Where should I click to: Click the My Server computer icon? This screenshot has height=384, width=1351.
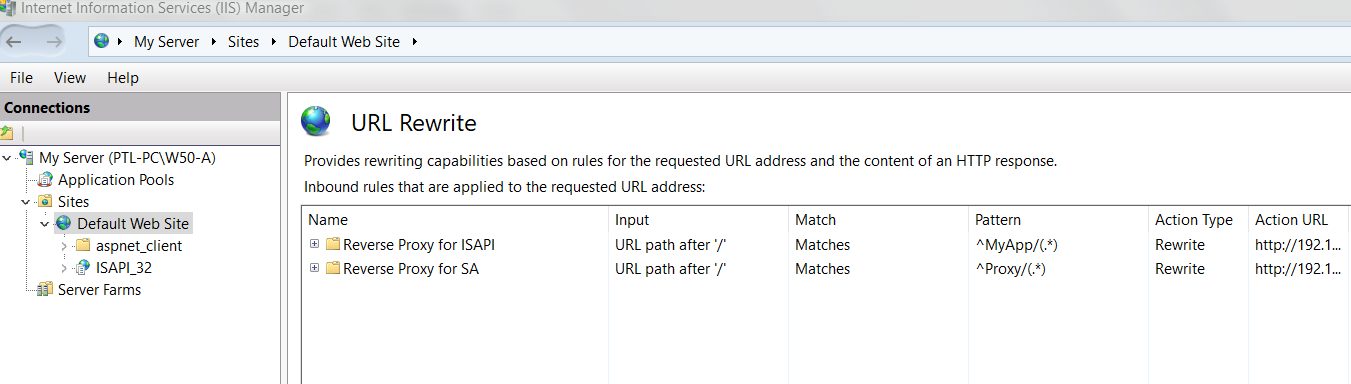27,157
